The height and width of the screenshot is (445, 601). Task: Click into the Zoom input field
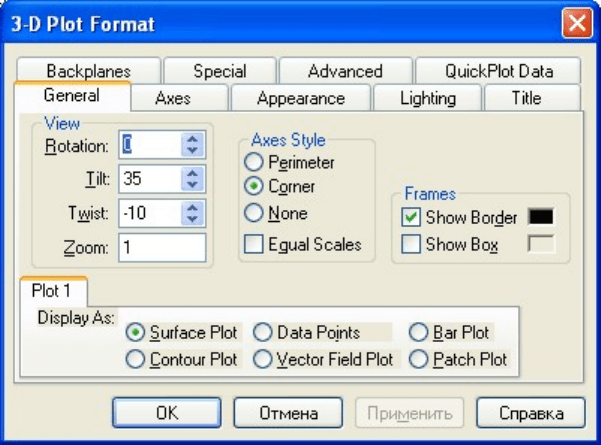coord(161,247)
